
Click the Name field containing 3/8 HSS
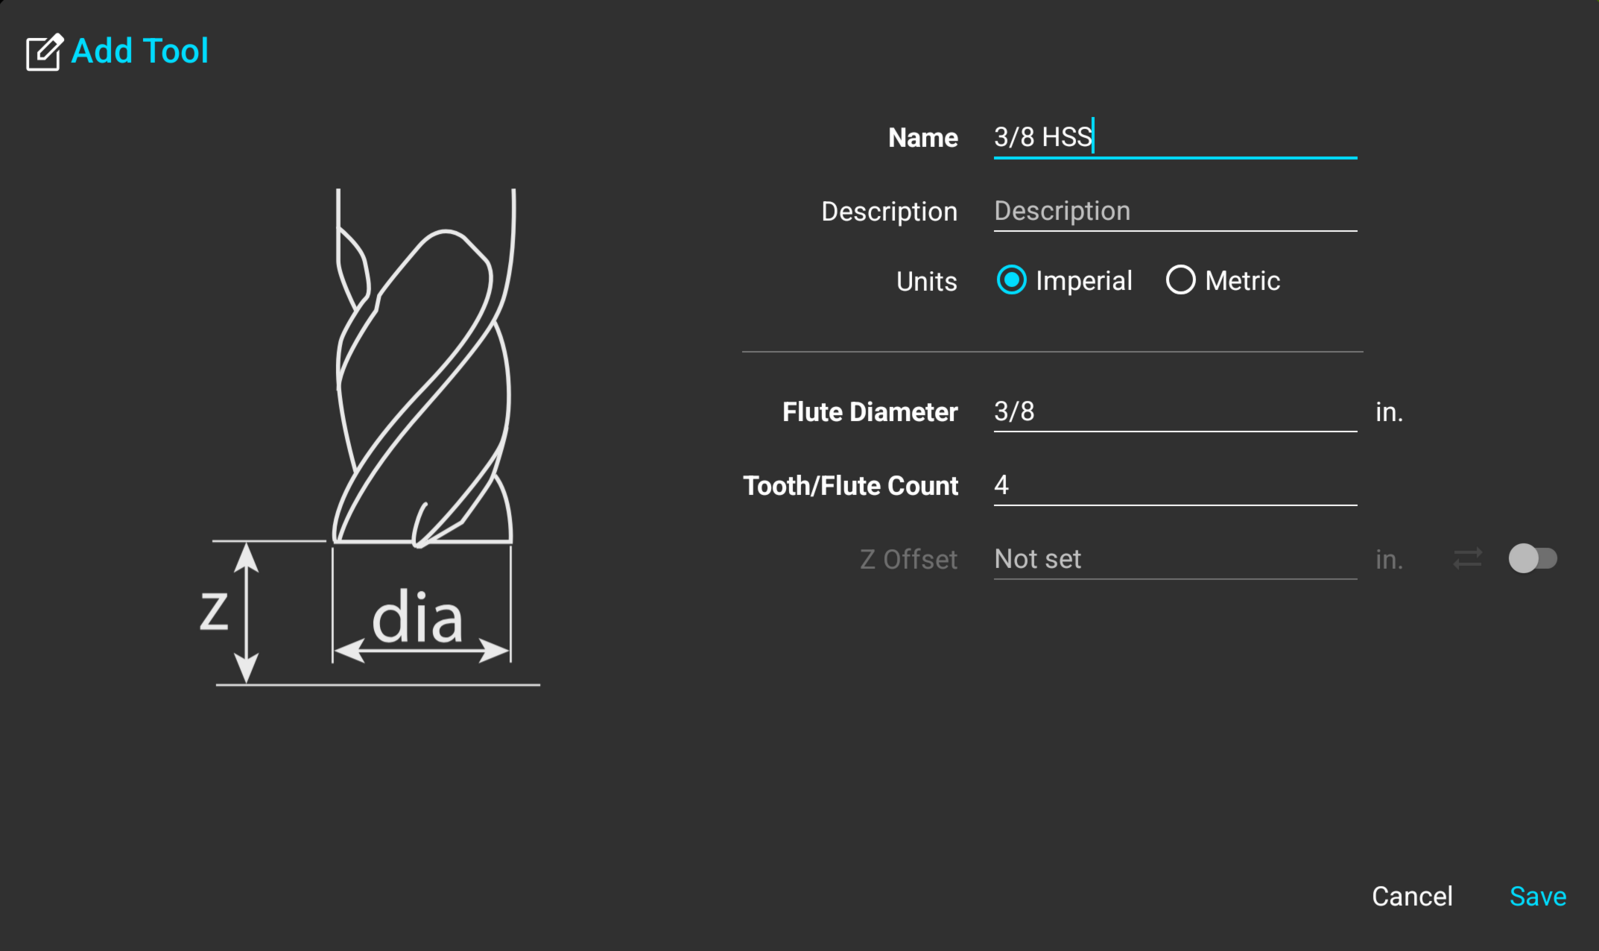point(1175,137)
